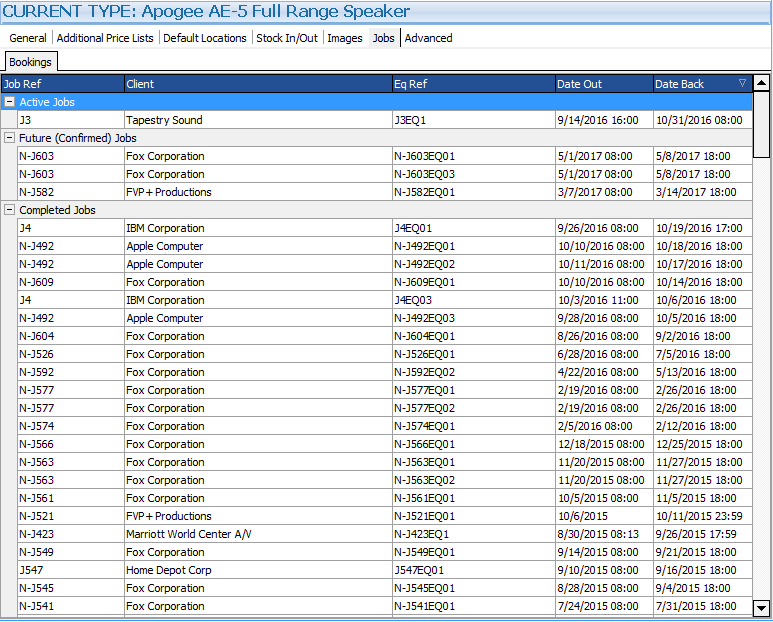
Task: Open the Additional Price Lists tab
Action: point(105,38)
